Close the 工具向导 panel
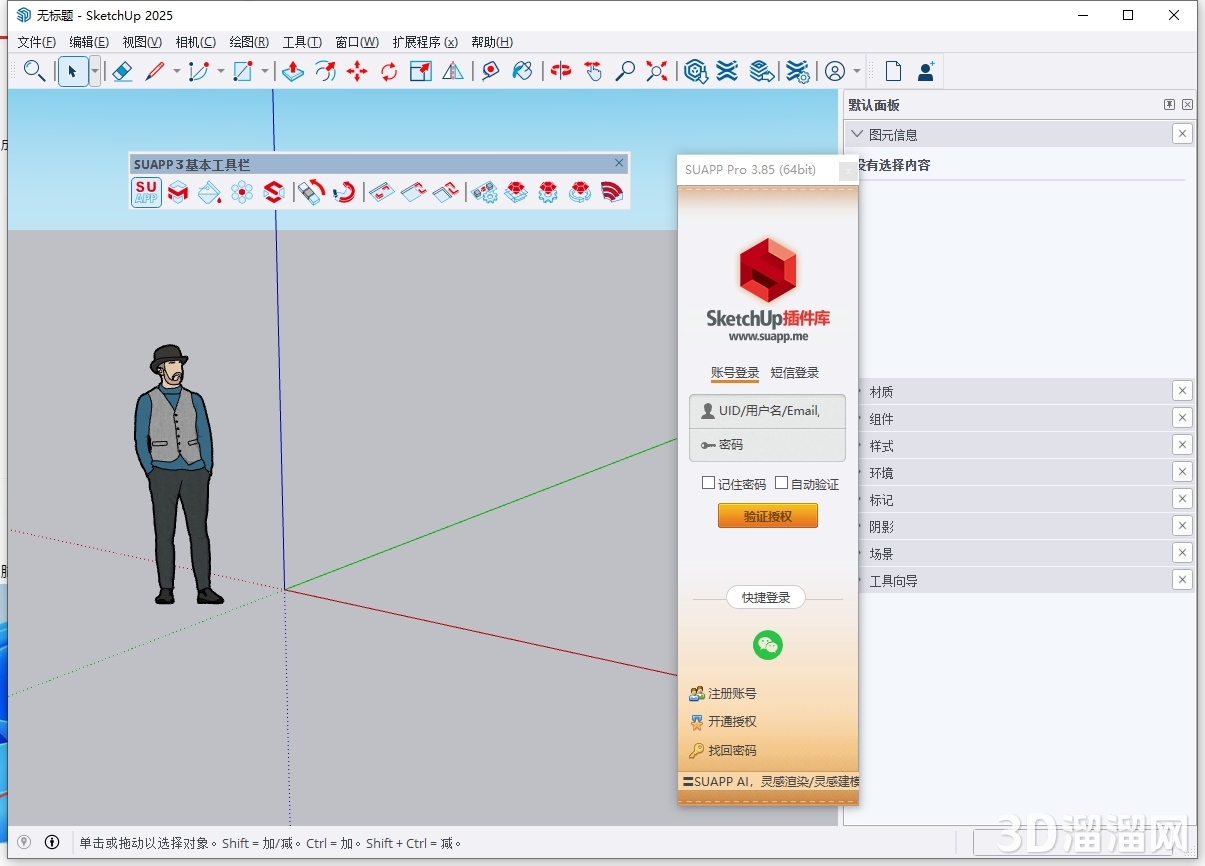Screen dimensions: 1205x866 pos(1182,580)
